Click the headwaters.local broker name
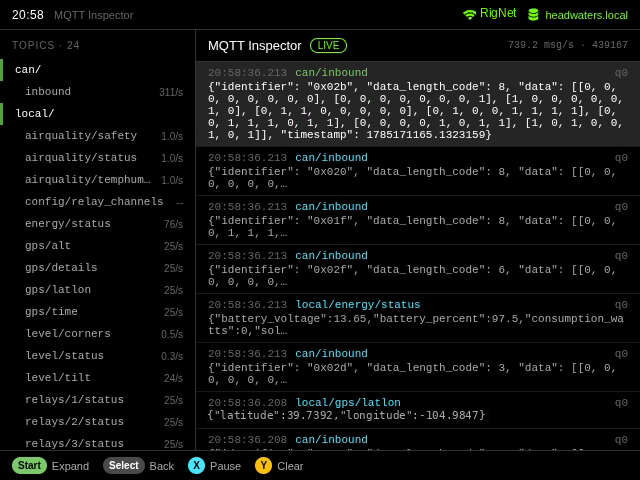640x480 pixels. (x=587, y=16)
